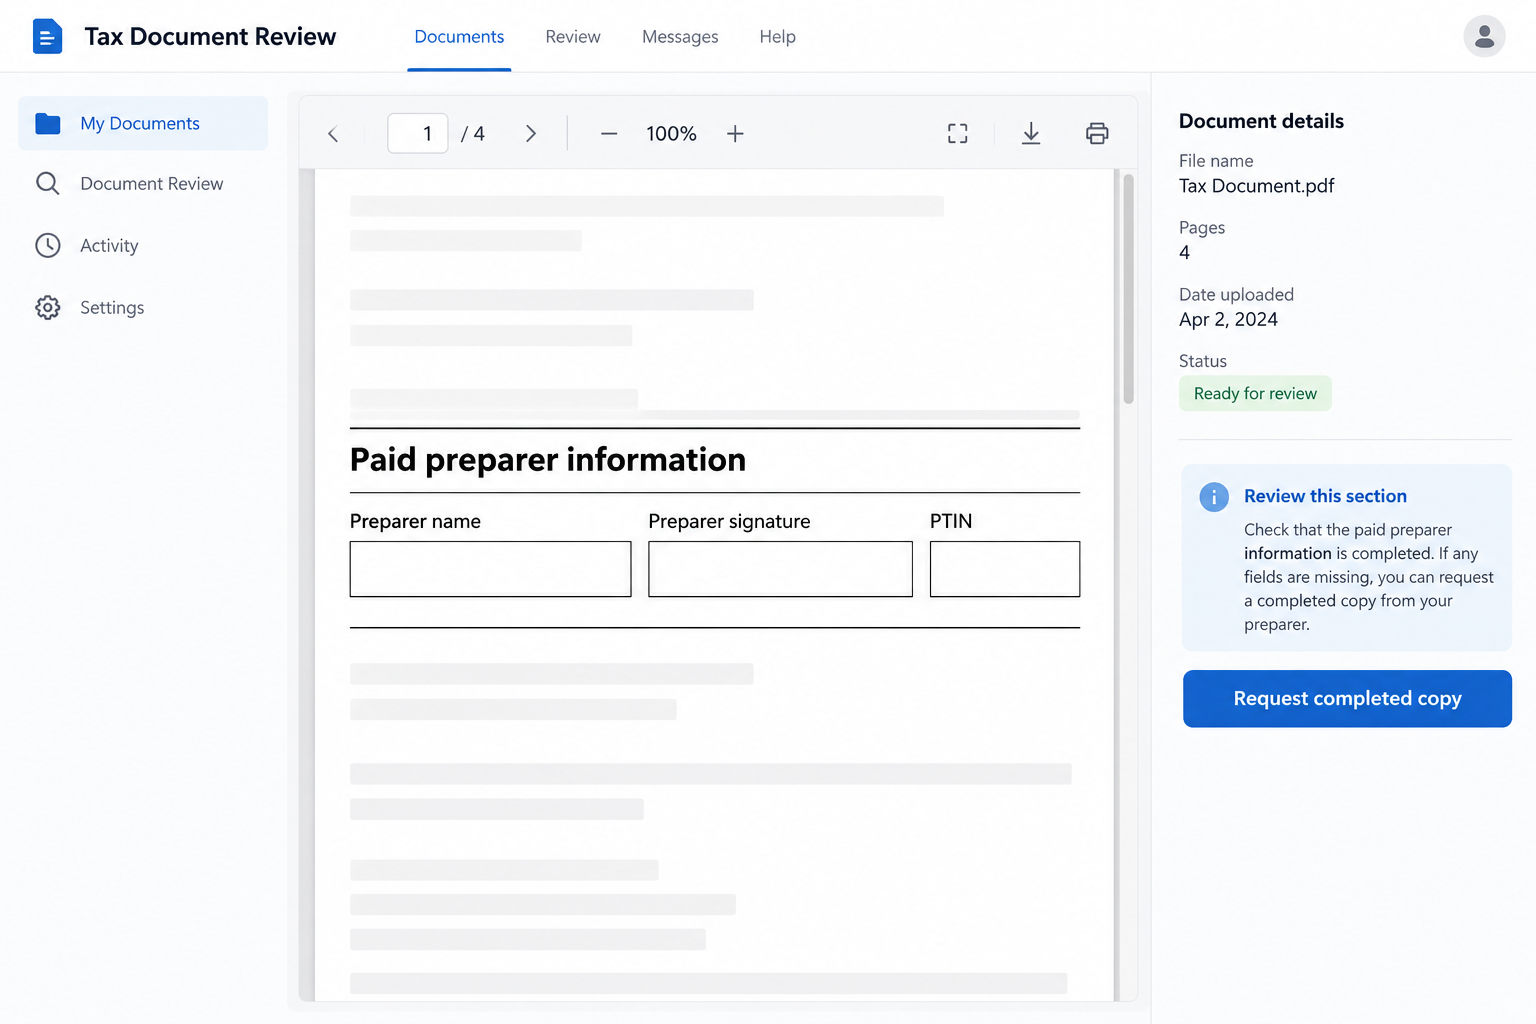Viewport: 1536px width, 1024px height.
Task: Click Request completed copy button
Action: pos(1347,699)
